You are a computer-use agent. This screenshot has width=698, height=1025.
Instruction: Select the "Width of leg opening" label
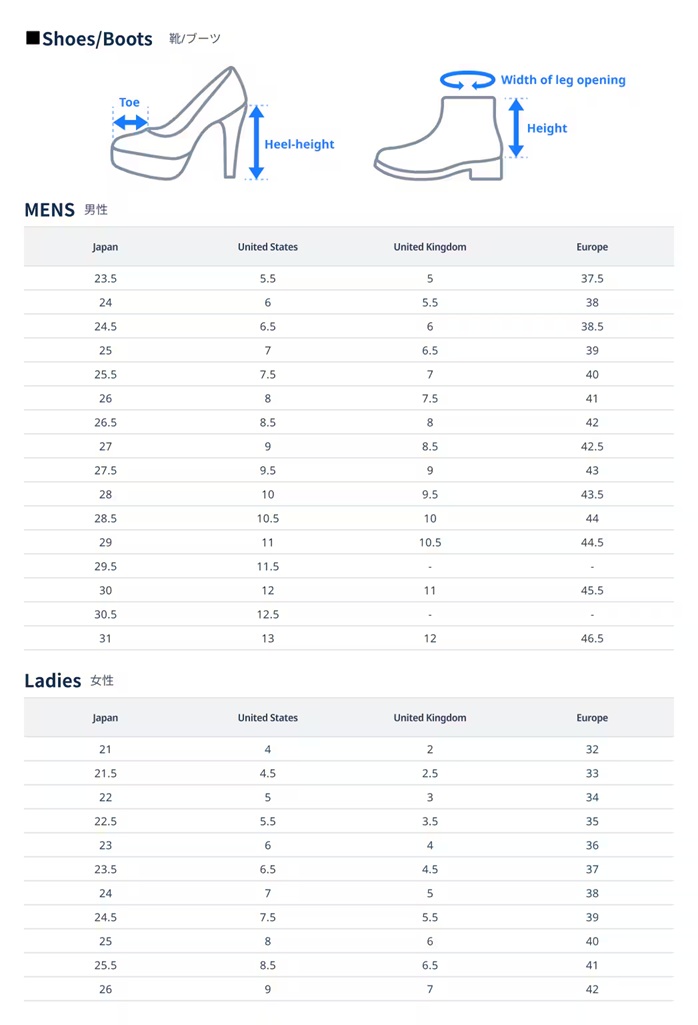click(563, 80)
